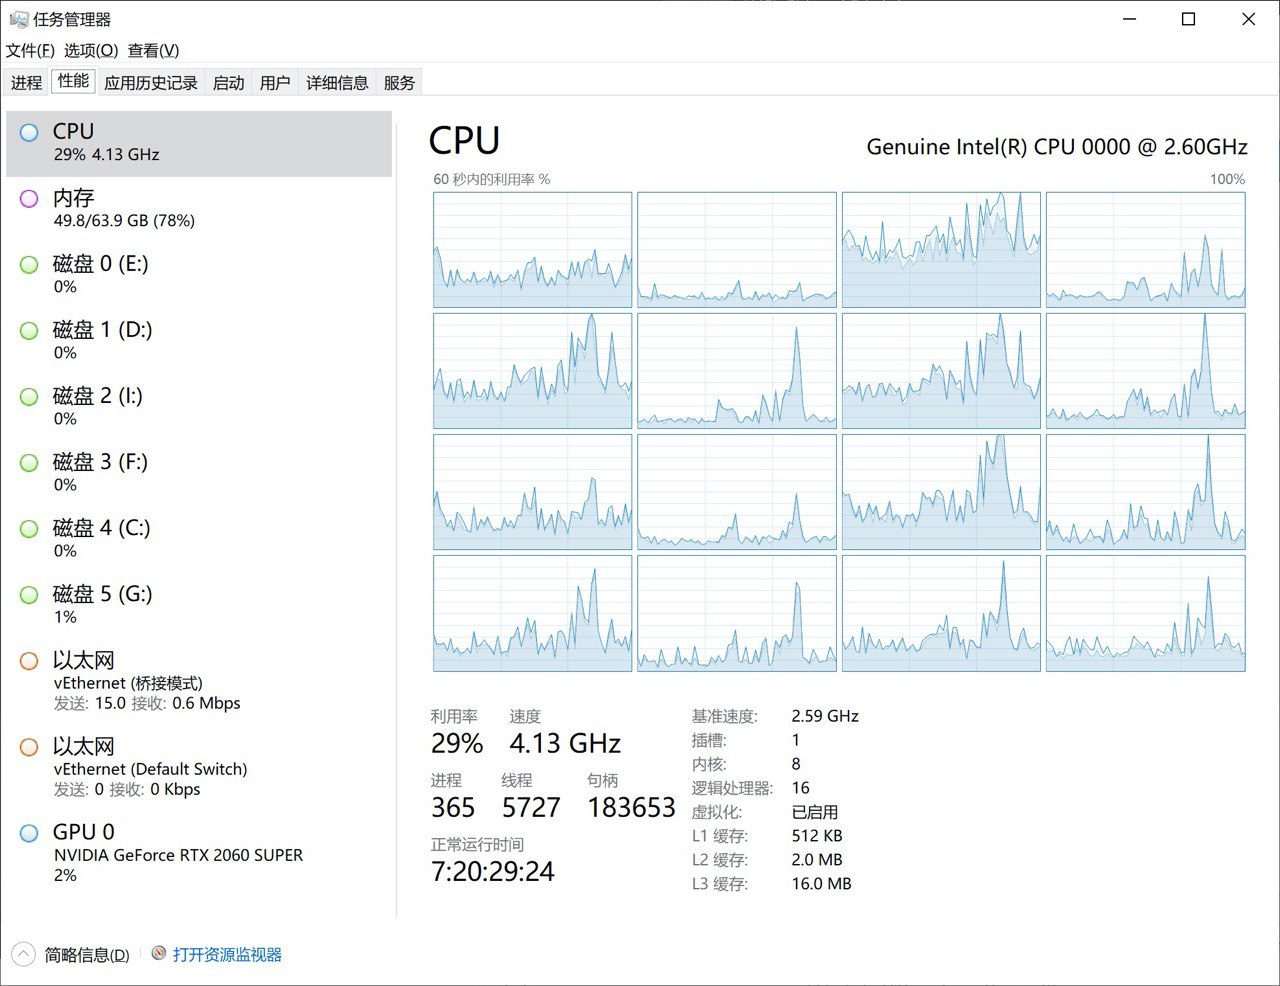Select the 磁盘 0 (E:) disk icon
This screenshot has height=986, width=1280.
pyautogui.click(x=30, y=264)
